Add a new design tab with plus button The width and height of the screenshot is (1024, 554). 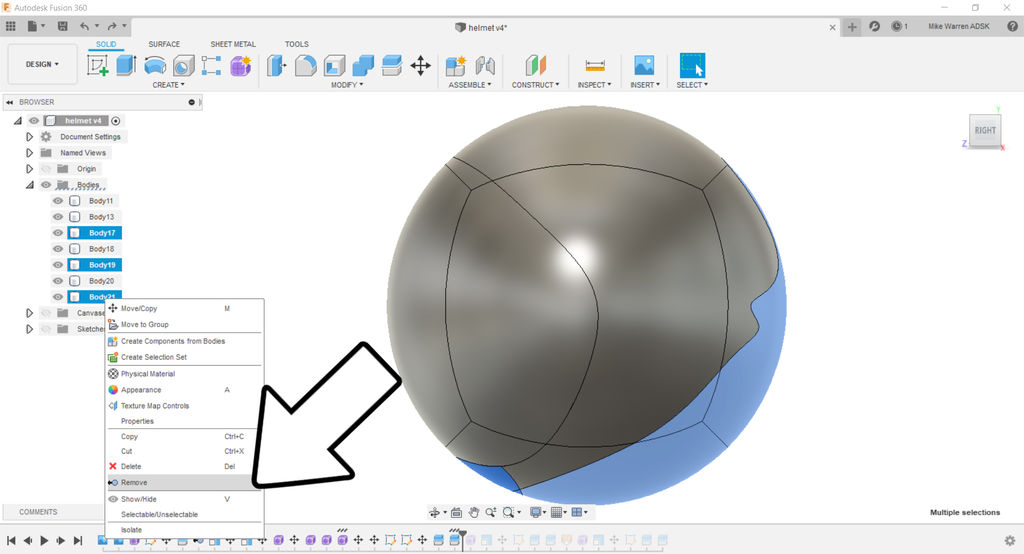[x=852, y=27]
